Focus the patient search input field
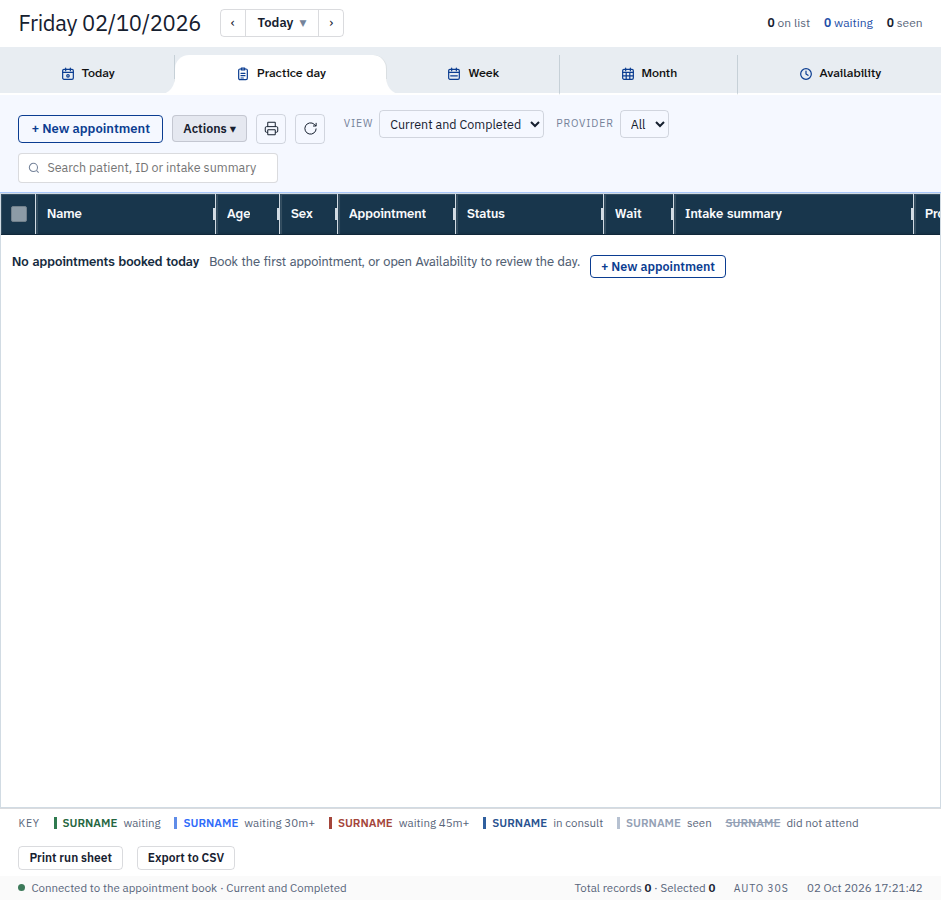 click(x=148, y=168)
